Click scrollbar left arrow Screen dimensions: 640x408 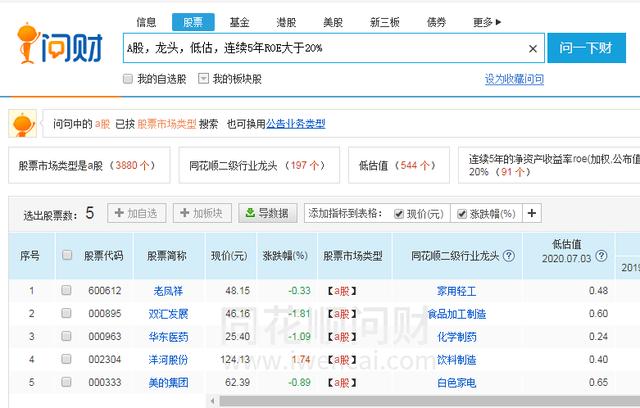point(213,401)
